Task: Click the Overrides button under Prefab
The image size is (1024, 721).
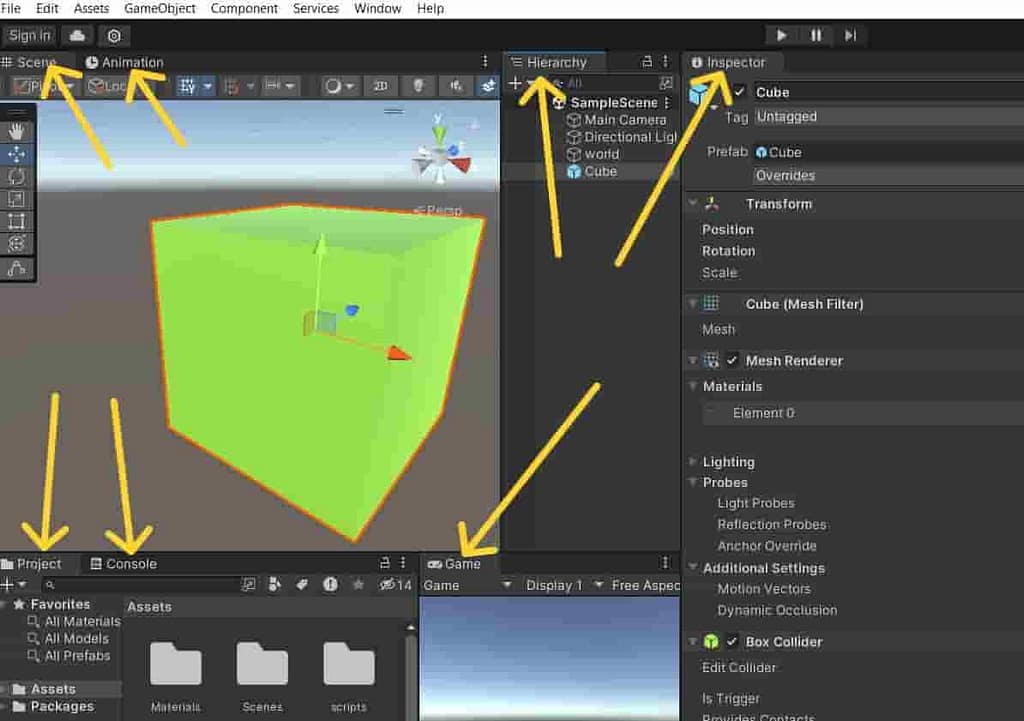Action: tap(786, 175)
